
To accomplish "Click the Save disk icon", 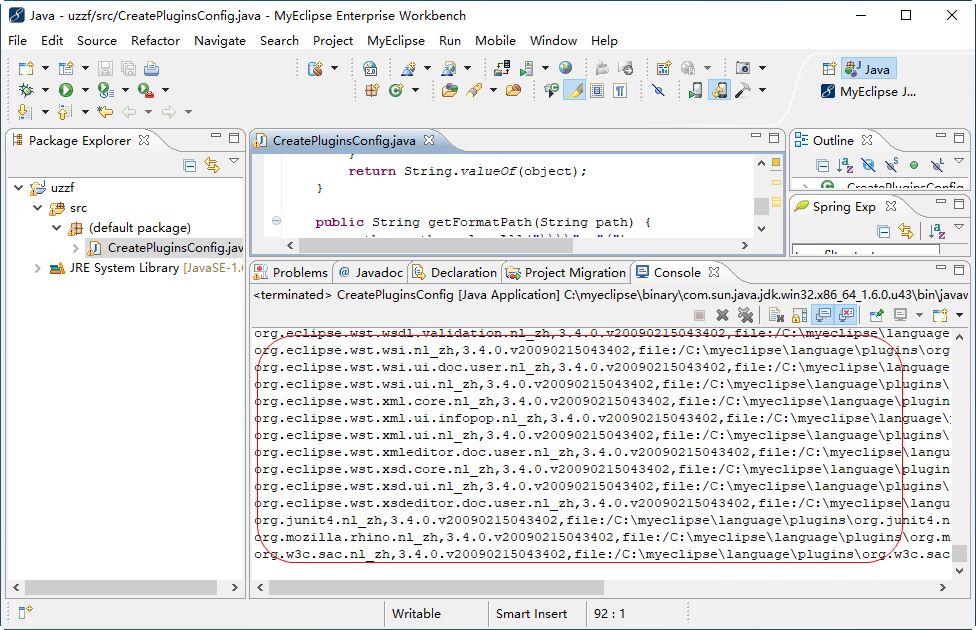I will tap(107, 68).
